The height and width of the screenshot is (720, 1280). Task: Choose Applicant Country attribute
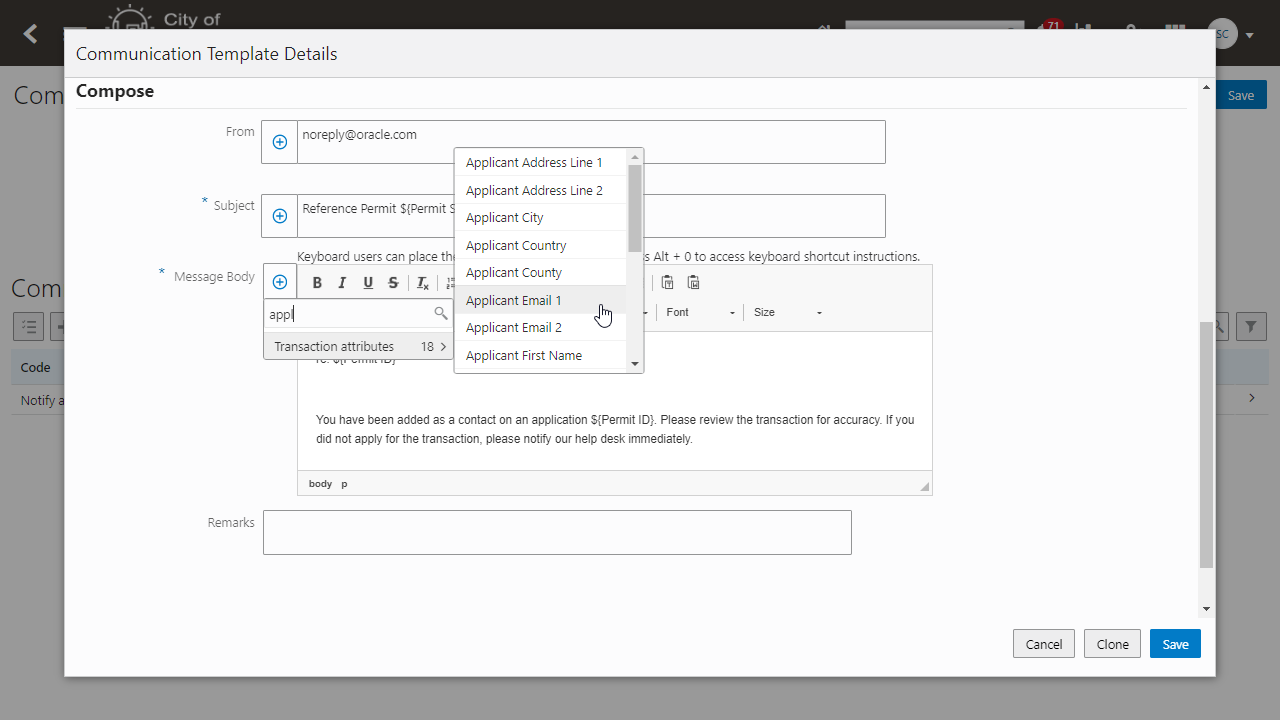pos(541,245)
